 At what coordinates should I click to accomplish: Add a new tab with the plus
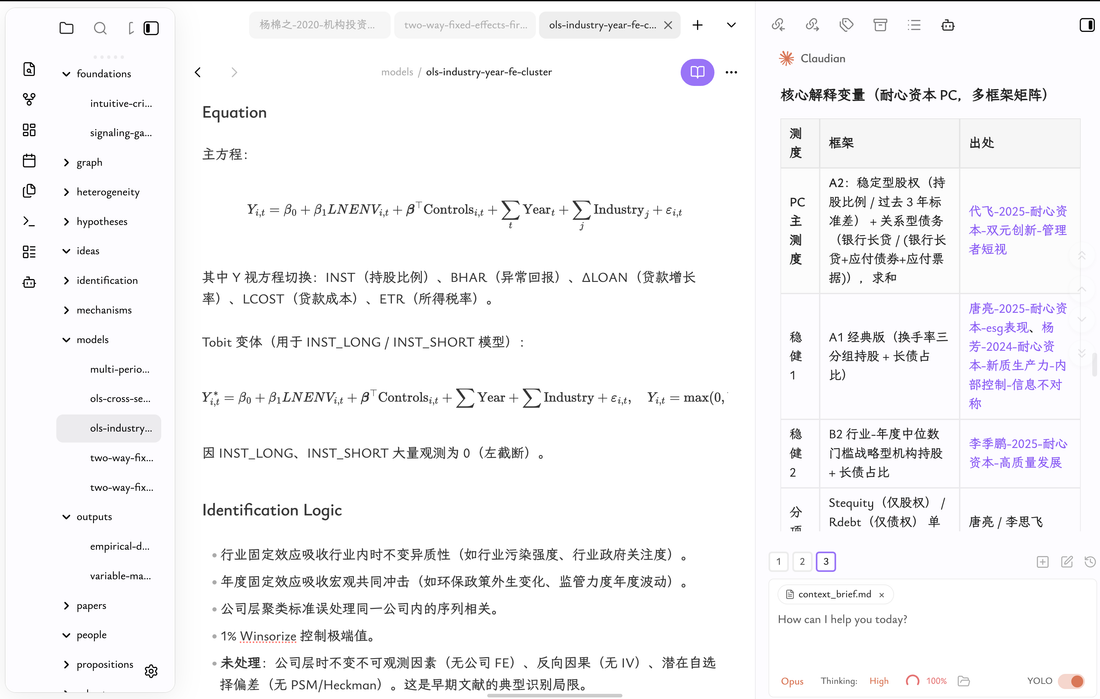coord(697,25)
